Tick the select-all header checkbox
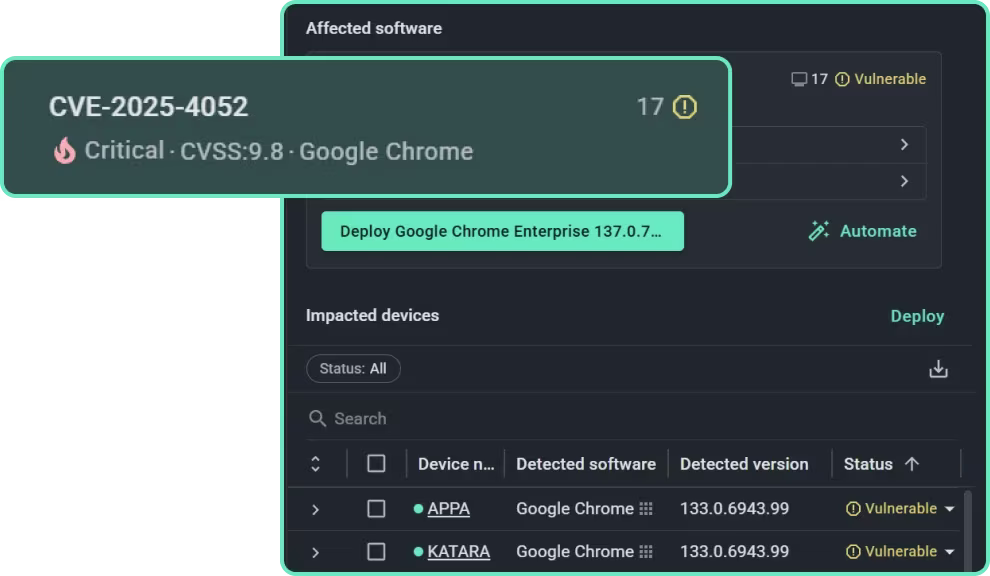The height and width of the screenshot is (576, 990). (x=376, y=464)
